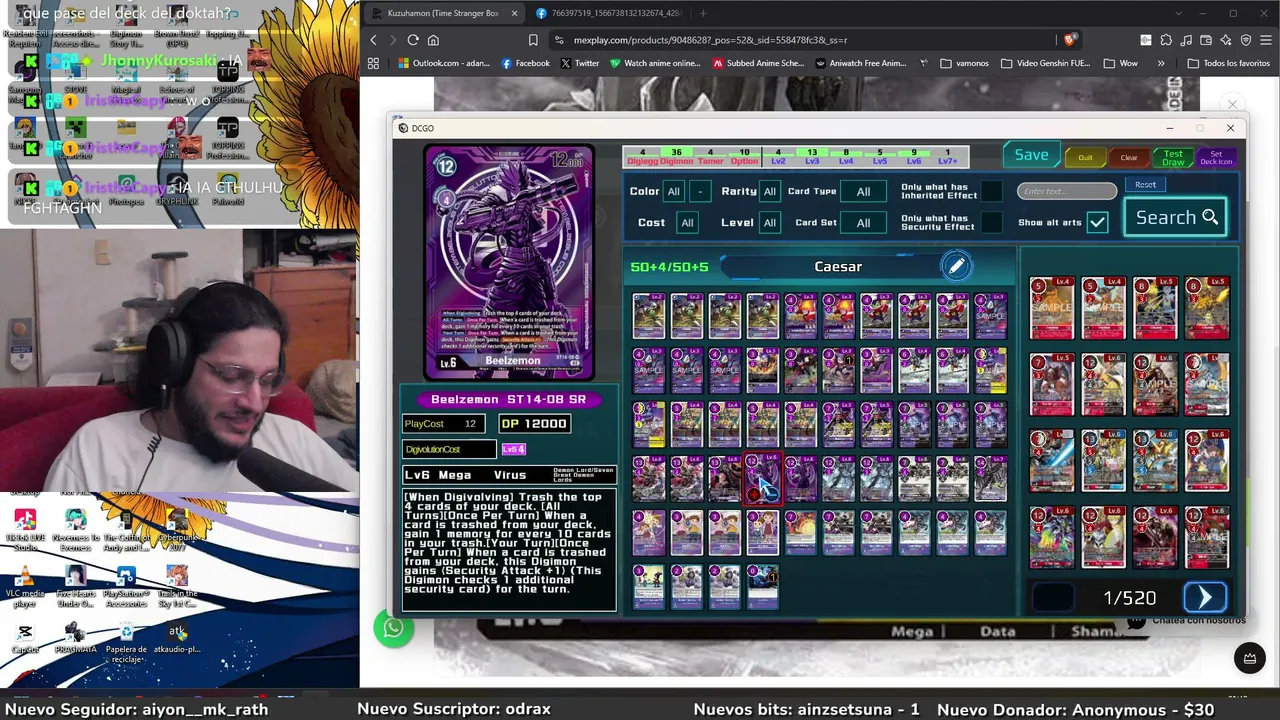The width and height of the screenshot is (1280, 720).
Task: Reload the browser page
Action: coord(412,40)
